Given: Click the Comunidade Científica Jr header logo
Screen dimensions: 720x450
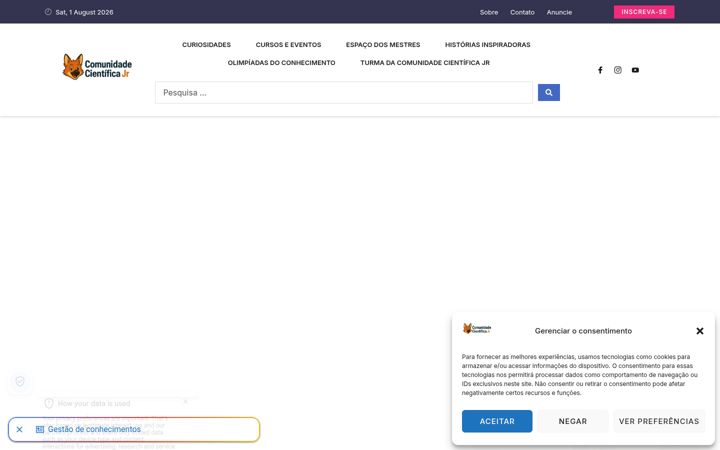Looking at the screenshot, I should pos(97,67).
